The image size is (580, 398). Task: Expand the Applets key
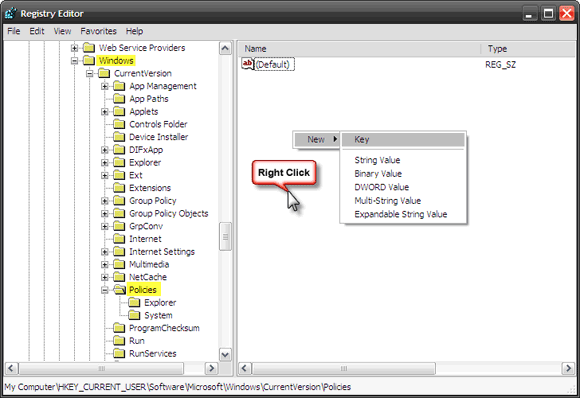coord(105,112)
